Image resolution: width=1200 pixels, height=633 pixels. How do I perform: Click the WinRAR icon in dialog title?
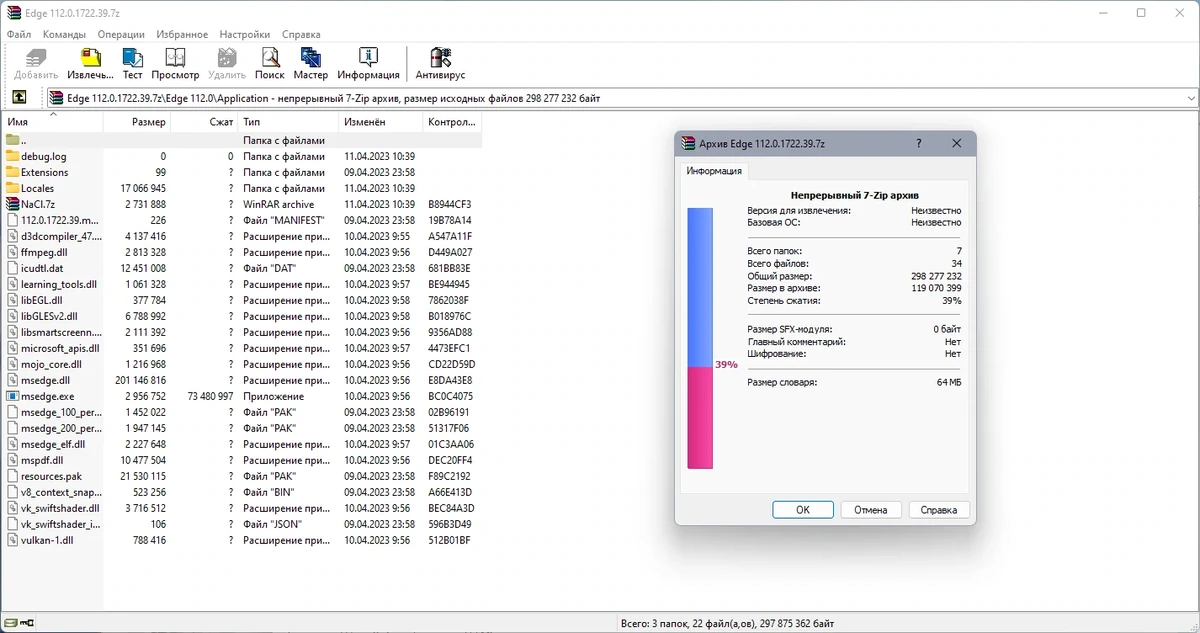(x=687, y=144)
